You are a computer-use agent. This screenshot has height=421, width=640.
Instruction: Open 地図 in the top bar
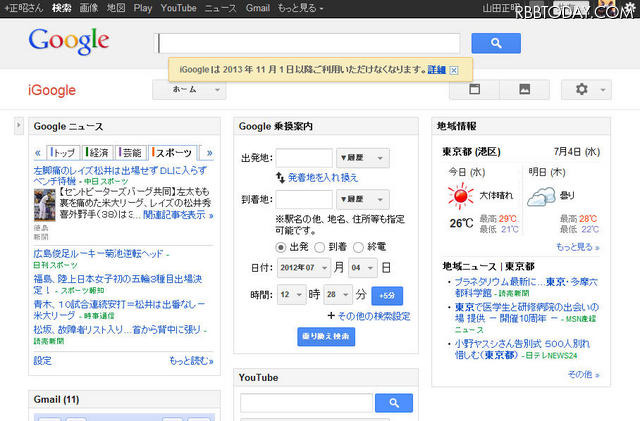[116, 8]
